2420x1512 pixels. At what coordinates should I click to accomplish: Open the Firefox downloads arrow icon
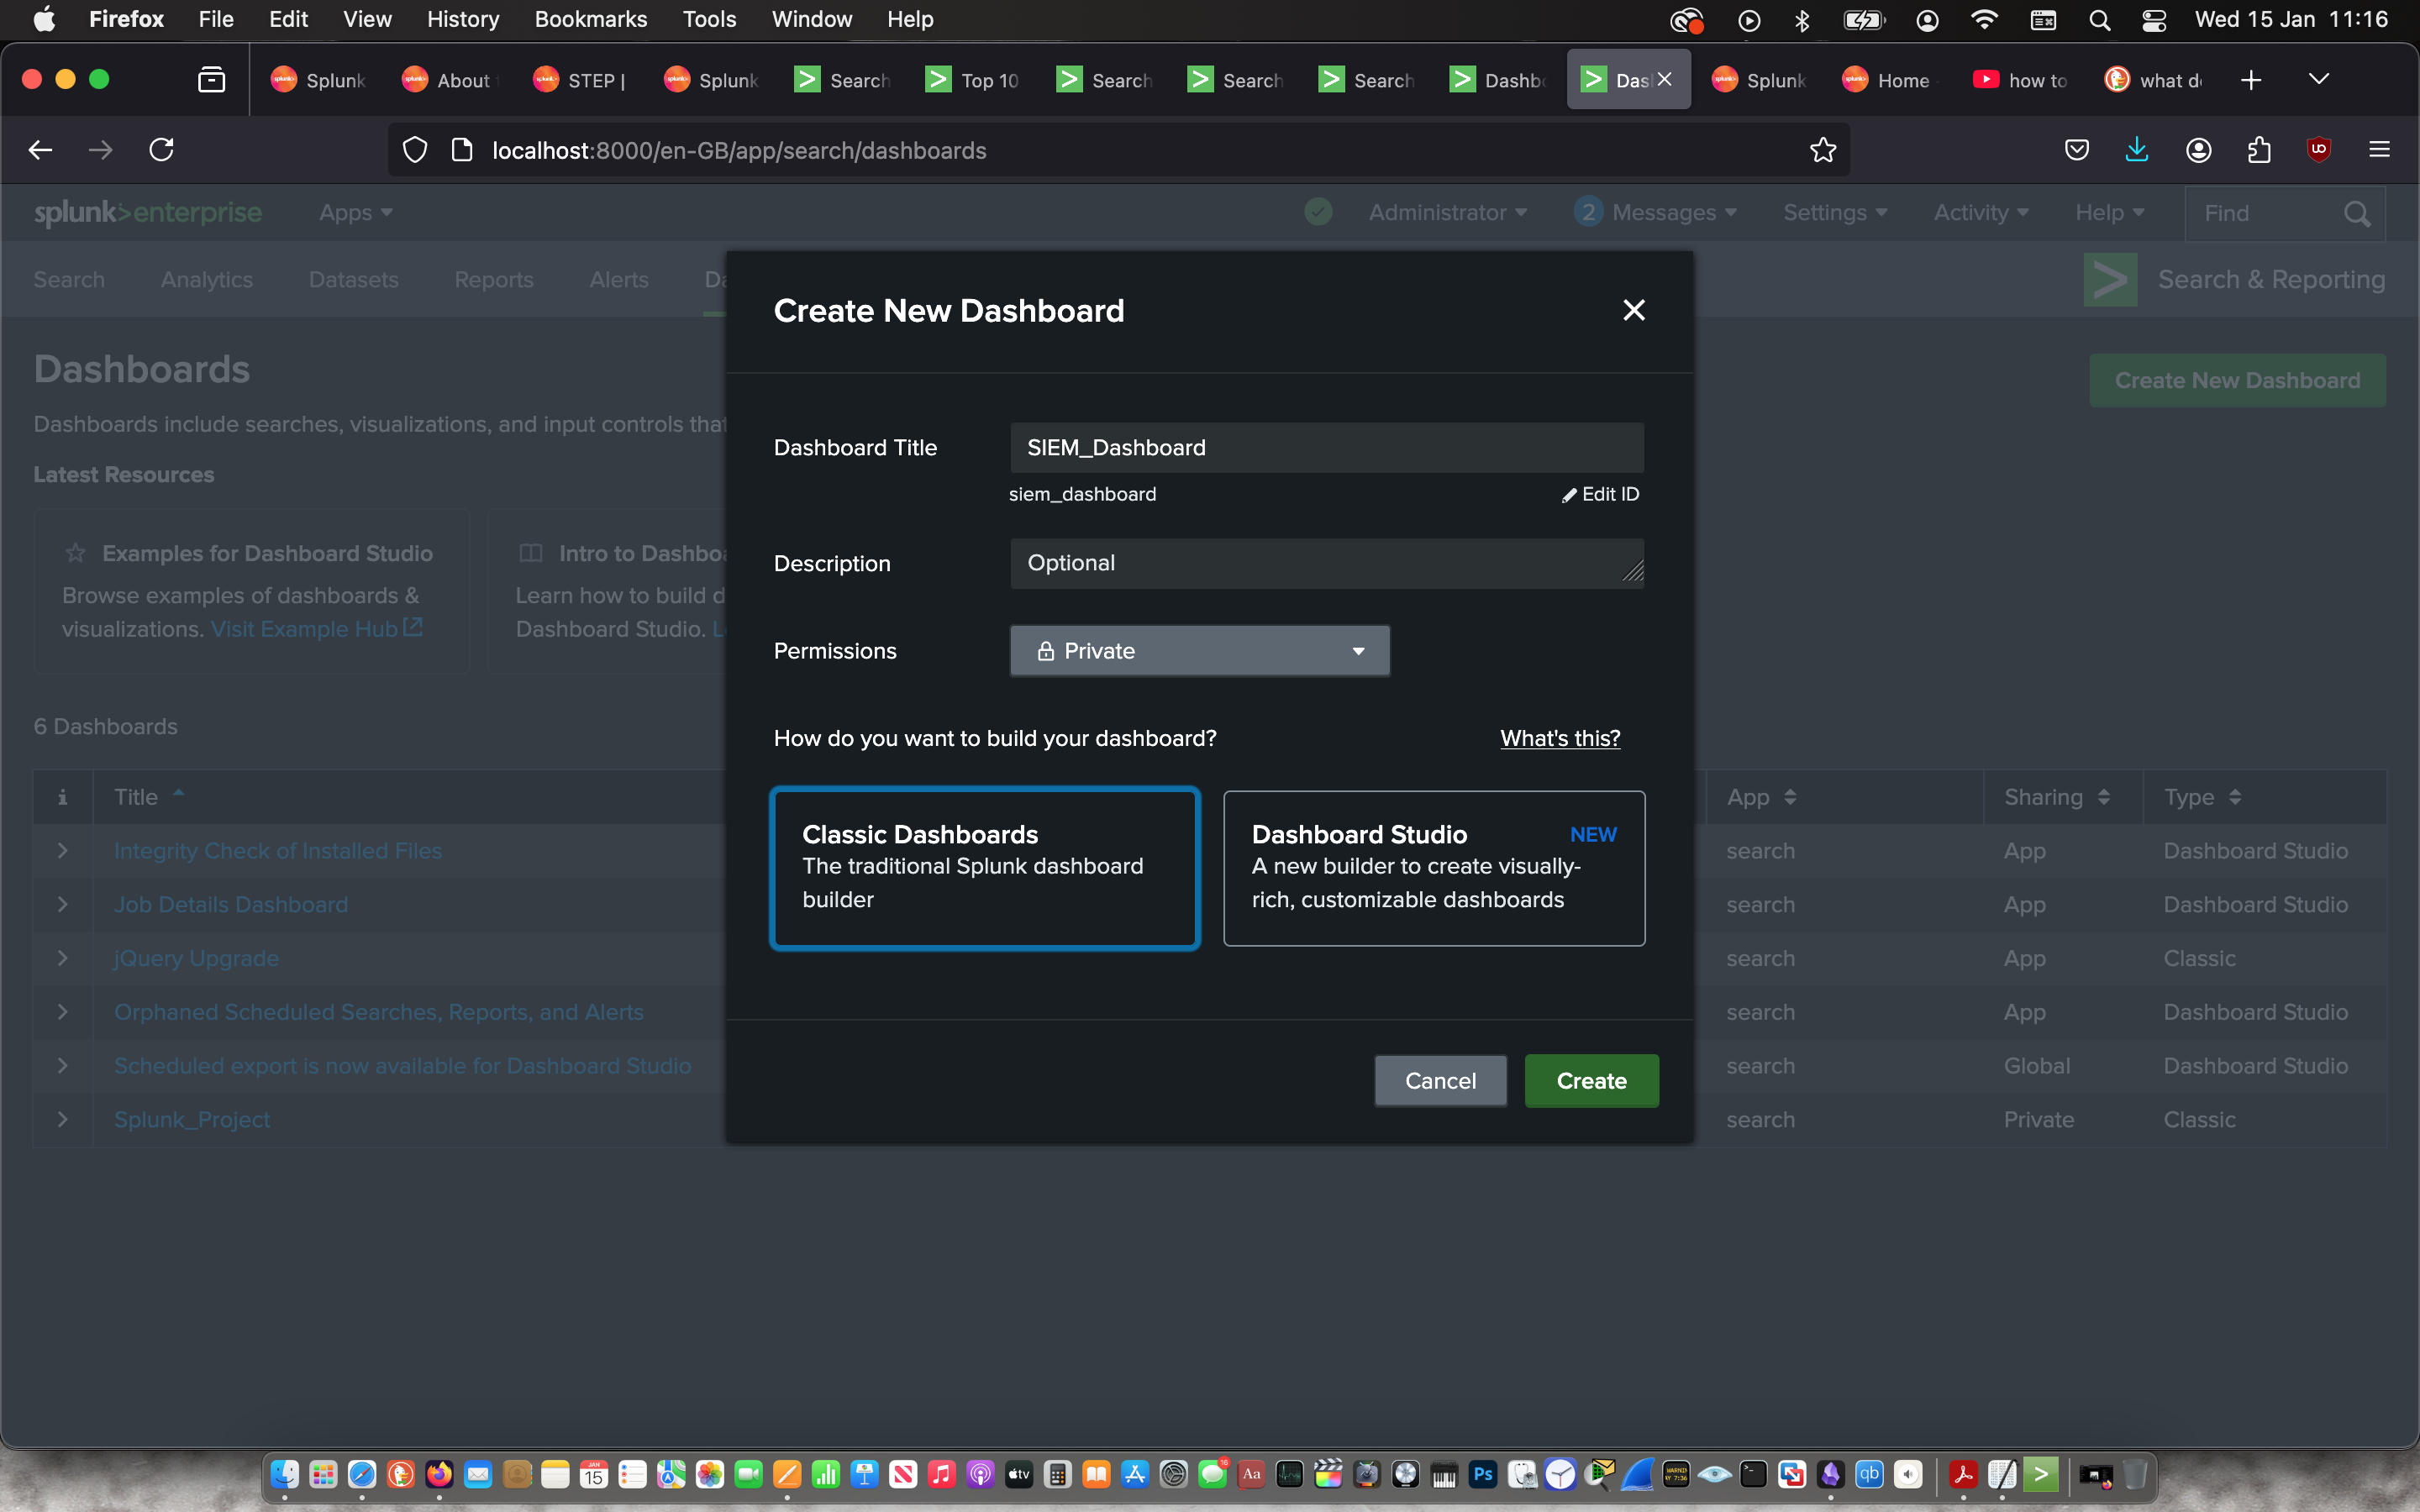point(2136,150)
